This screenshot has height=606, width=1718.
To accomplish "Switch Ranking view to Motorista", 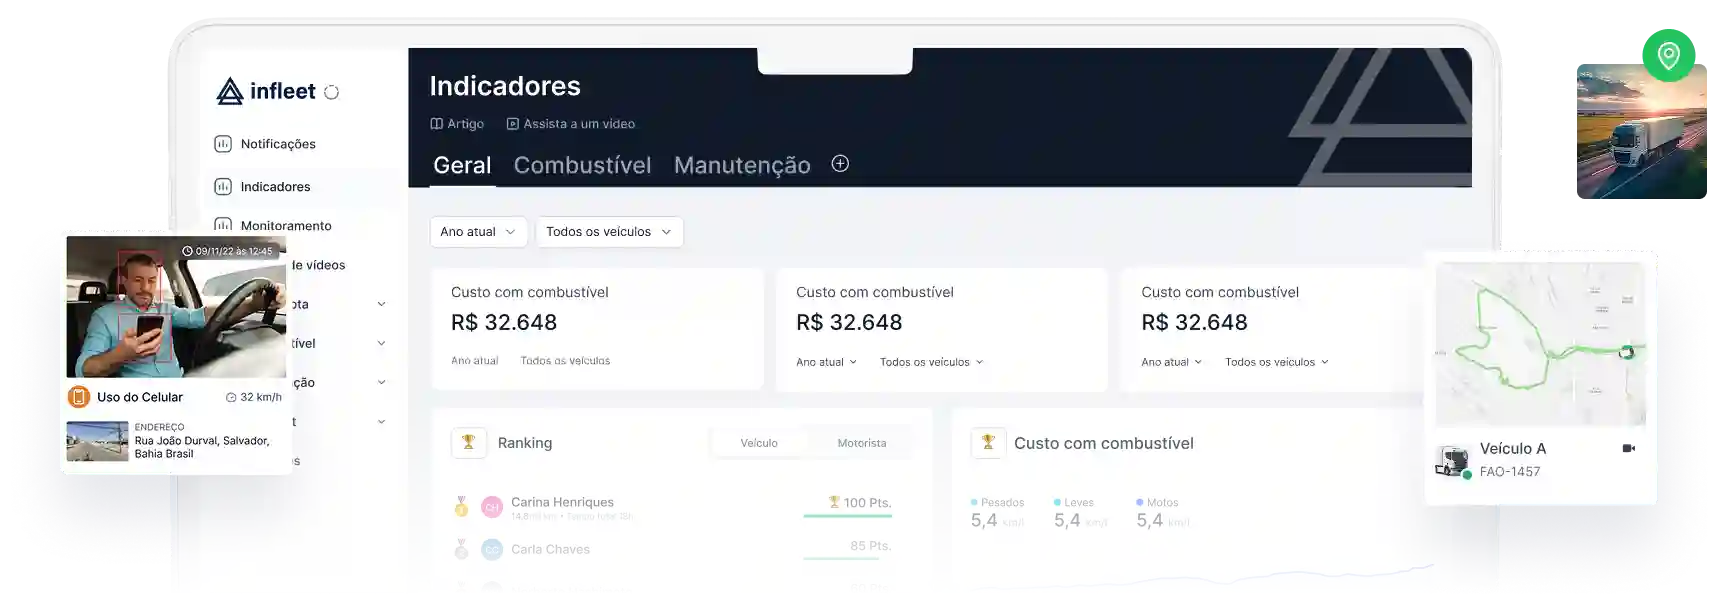I will click(861, 443).
